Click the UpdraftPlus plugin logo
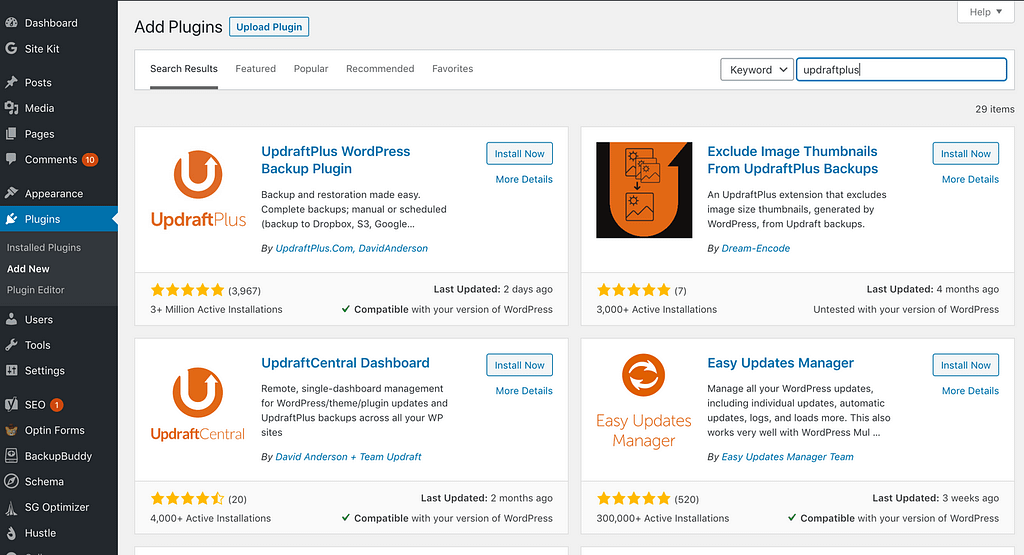Viewport: 1024px width, 555px height. point(199,189)
